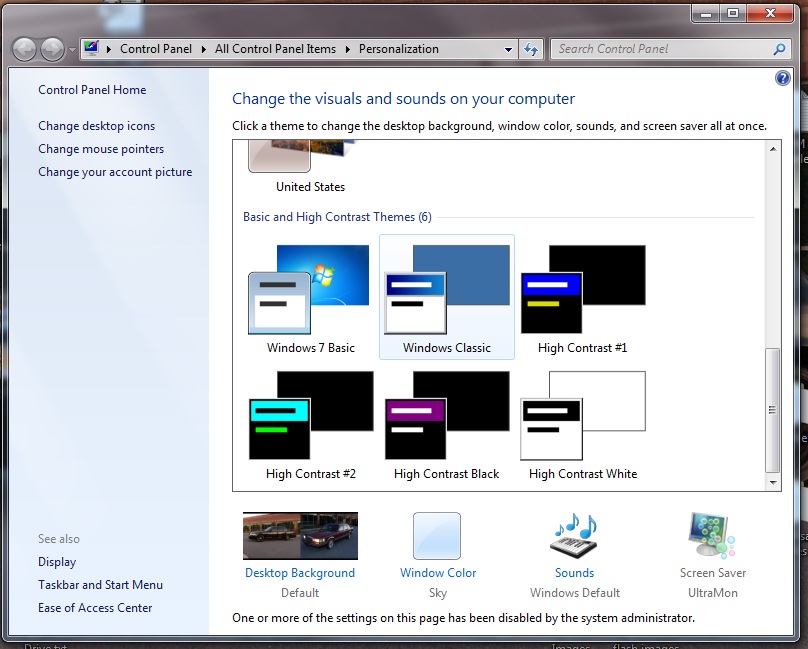Click the Screen Saver label
Viewport: 808px width, 649px height.
pyautogui.click(x=713, y=573)
